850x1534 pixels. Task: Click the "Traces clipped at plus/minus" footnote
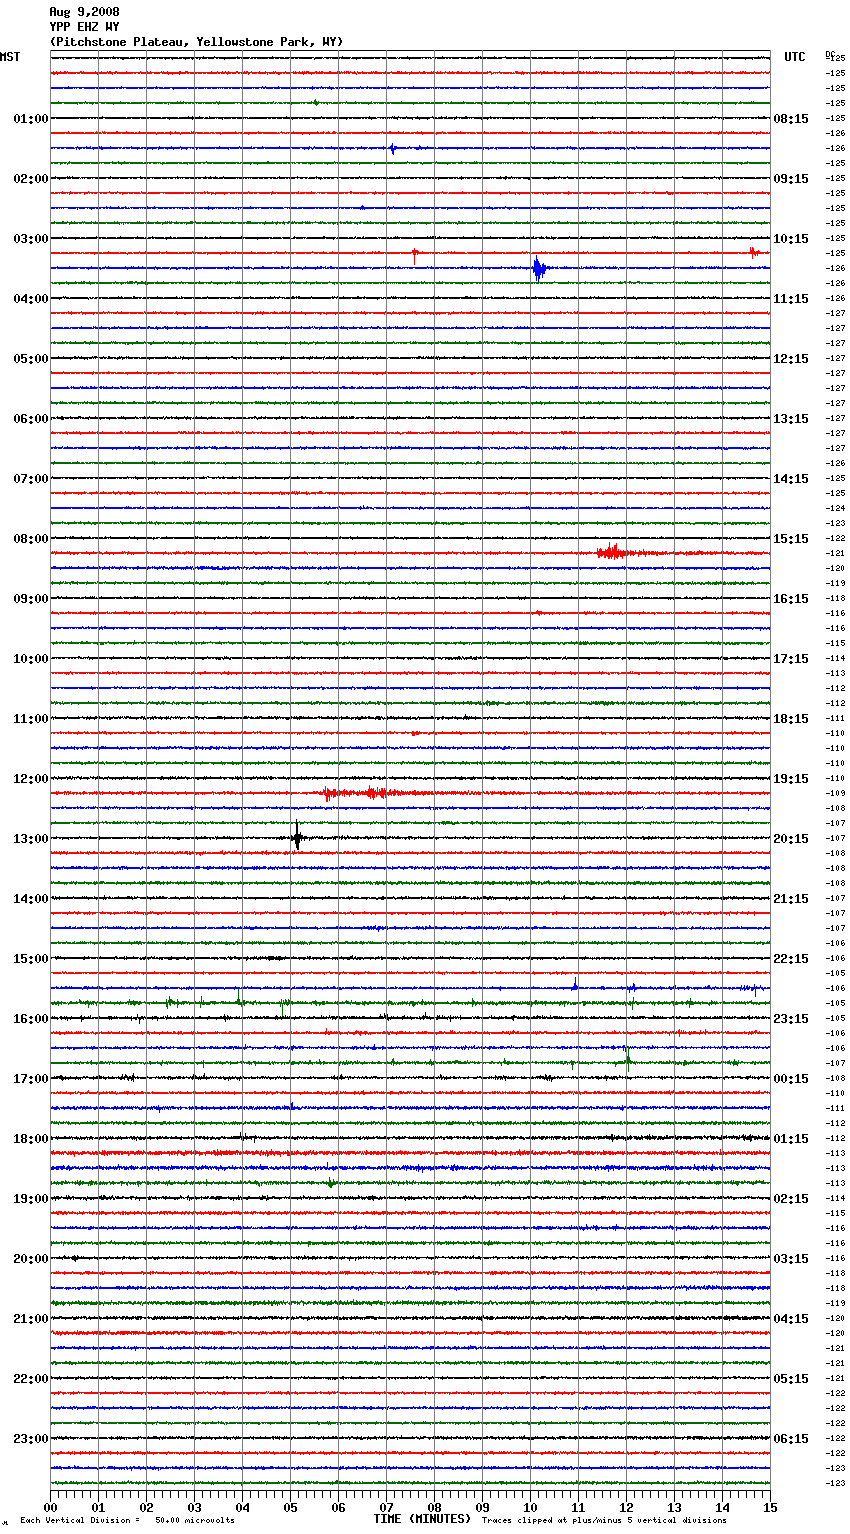coord(604,1521)
